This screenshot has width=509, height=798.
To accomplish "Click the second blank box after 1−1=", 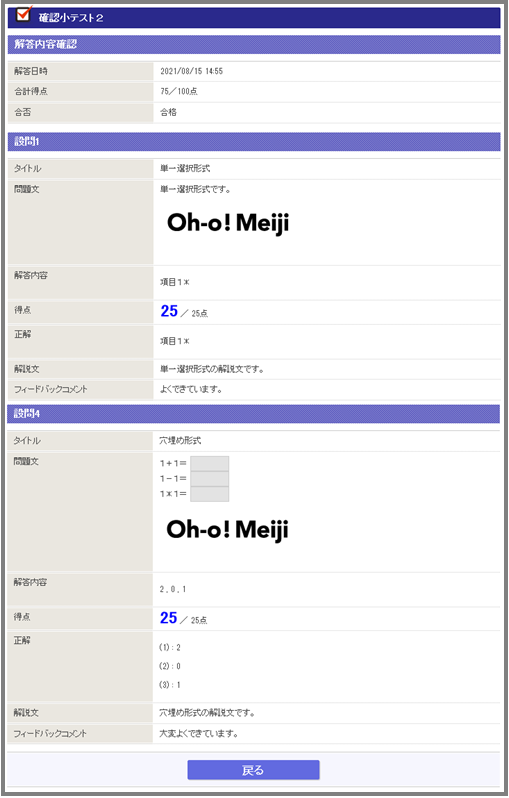I will pos(209,478).
